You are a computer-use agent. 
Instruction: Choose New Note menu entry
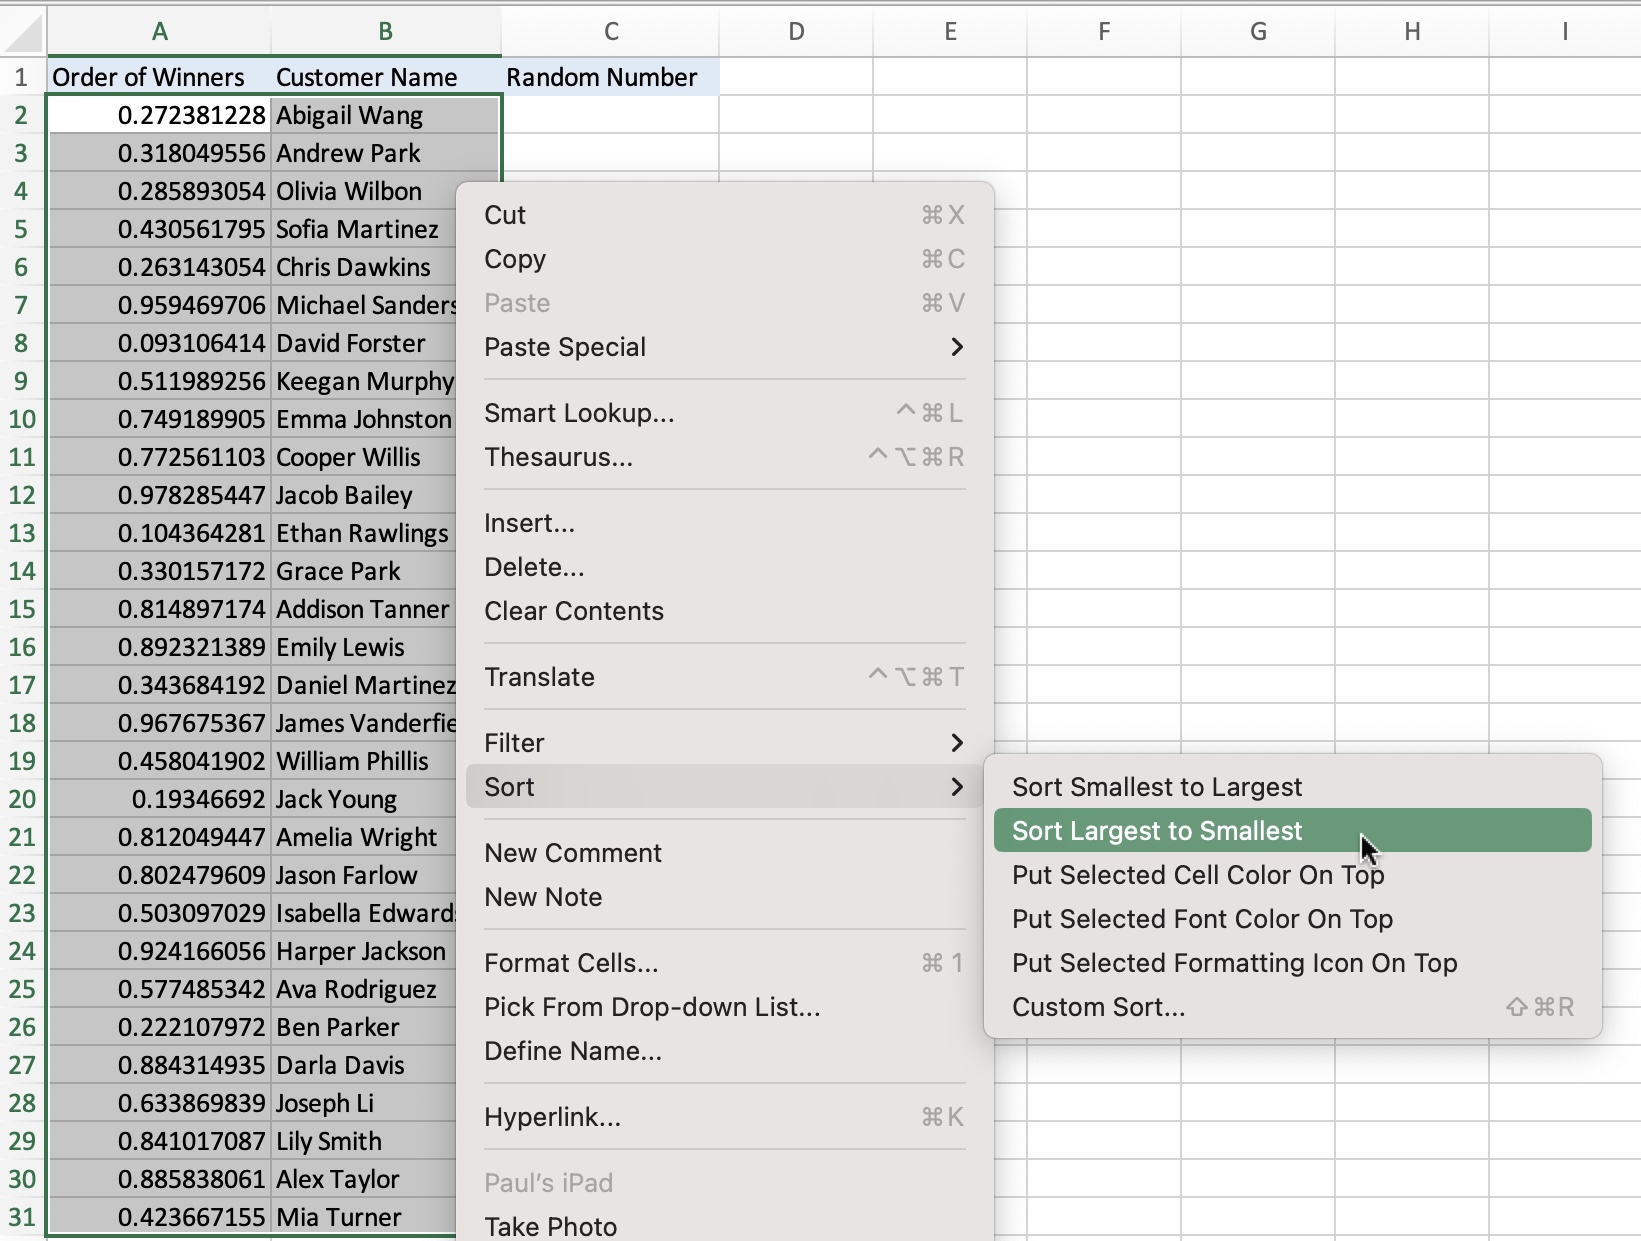coord(725,897)
